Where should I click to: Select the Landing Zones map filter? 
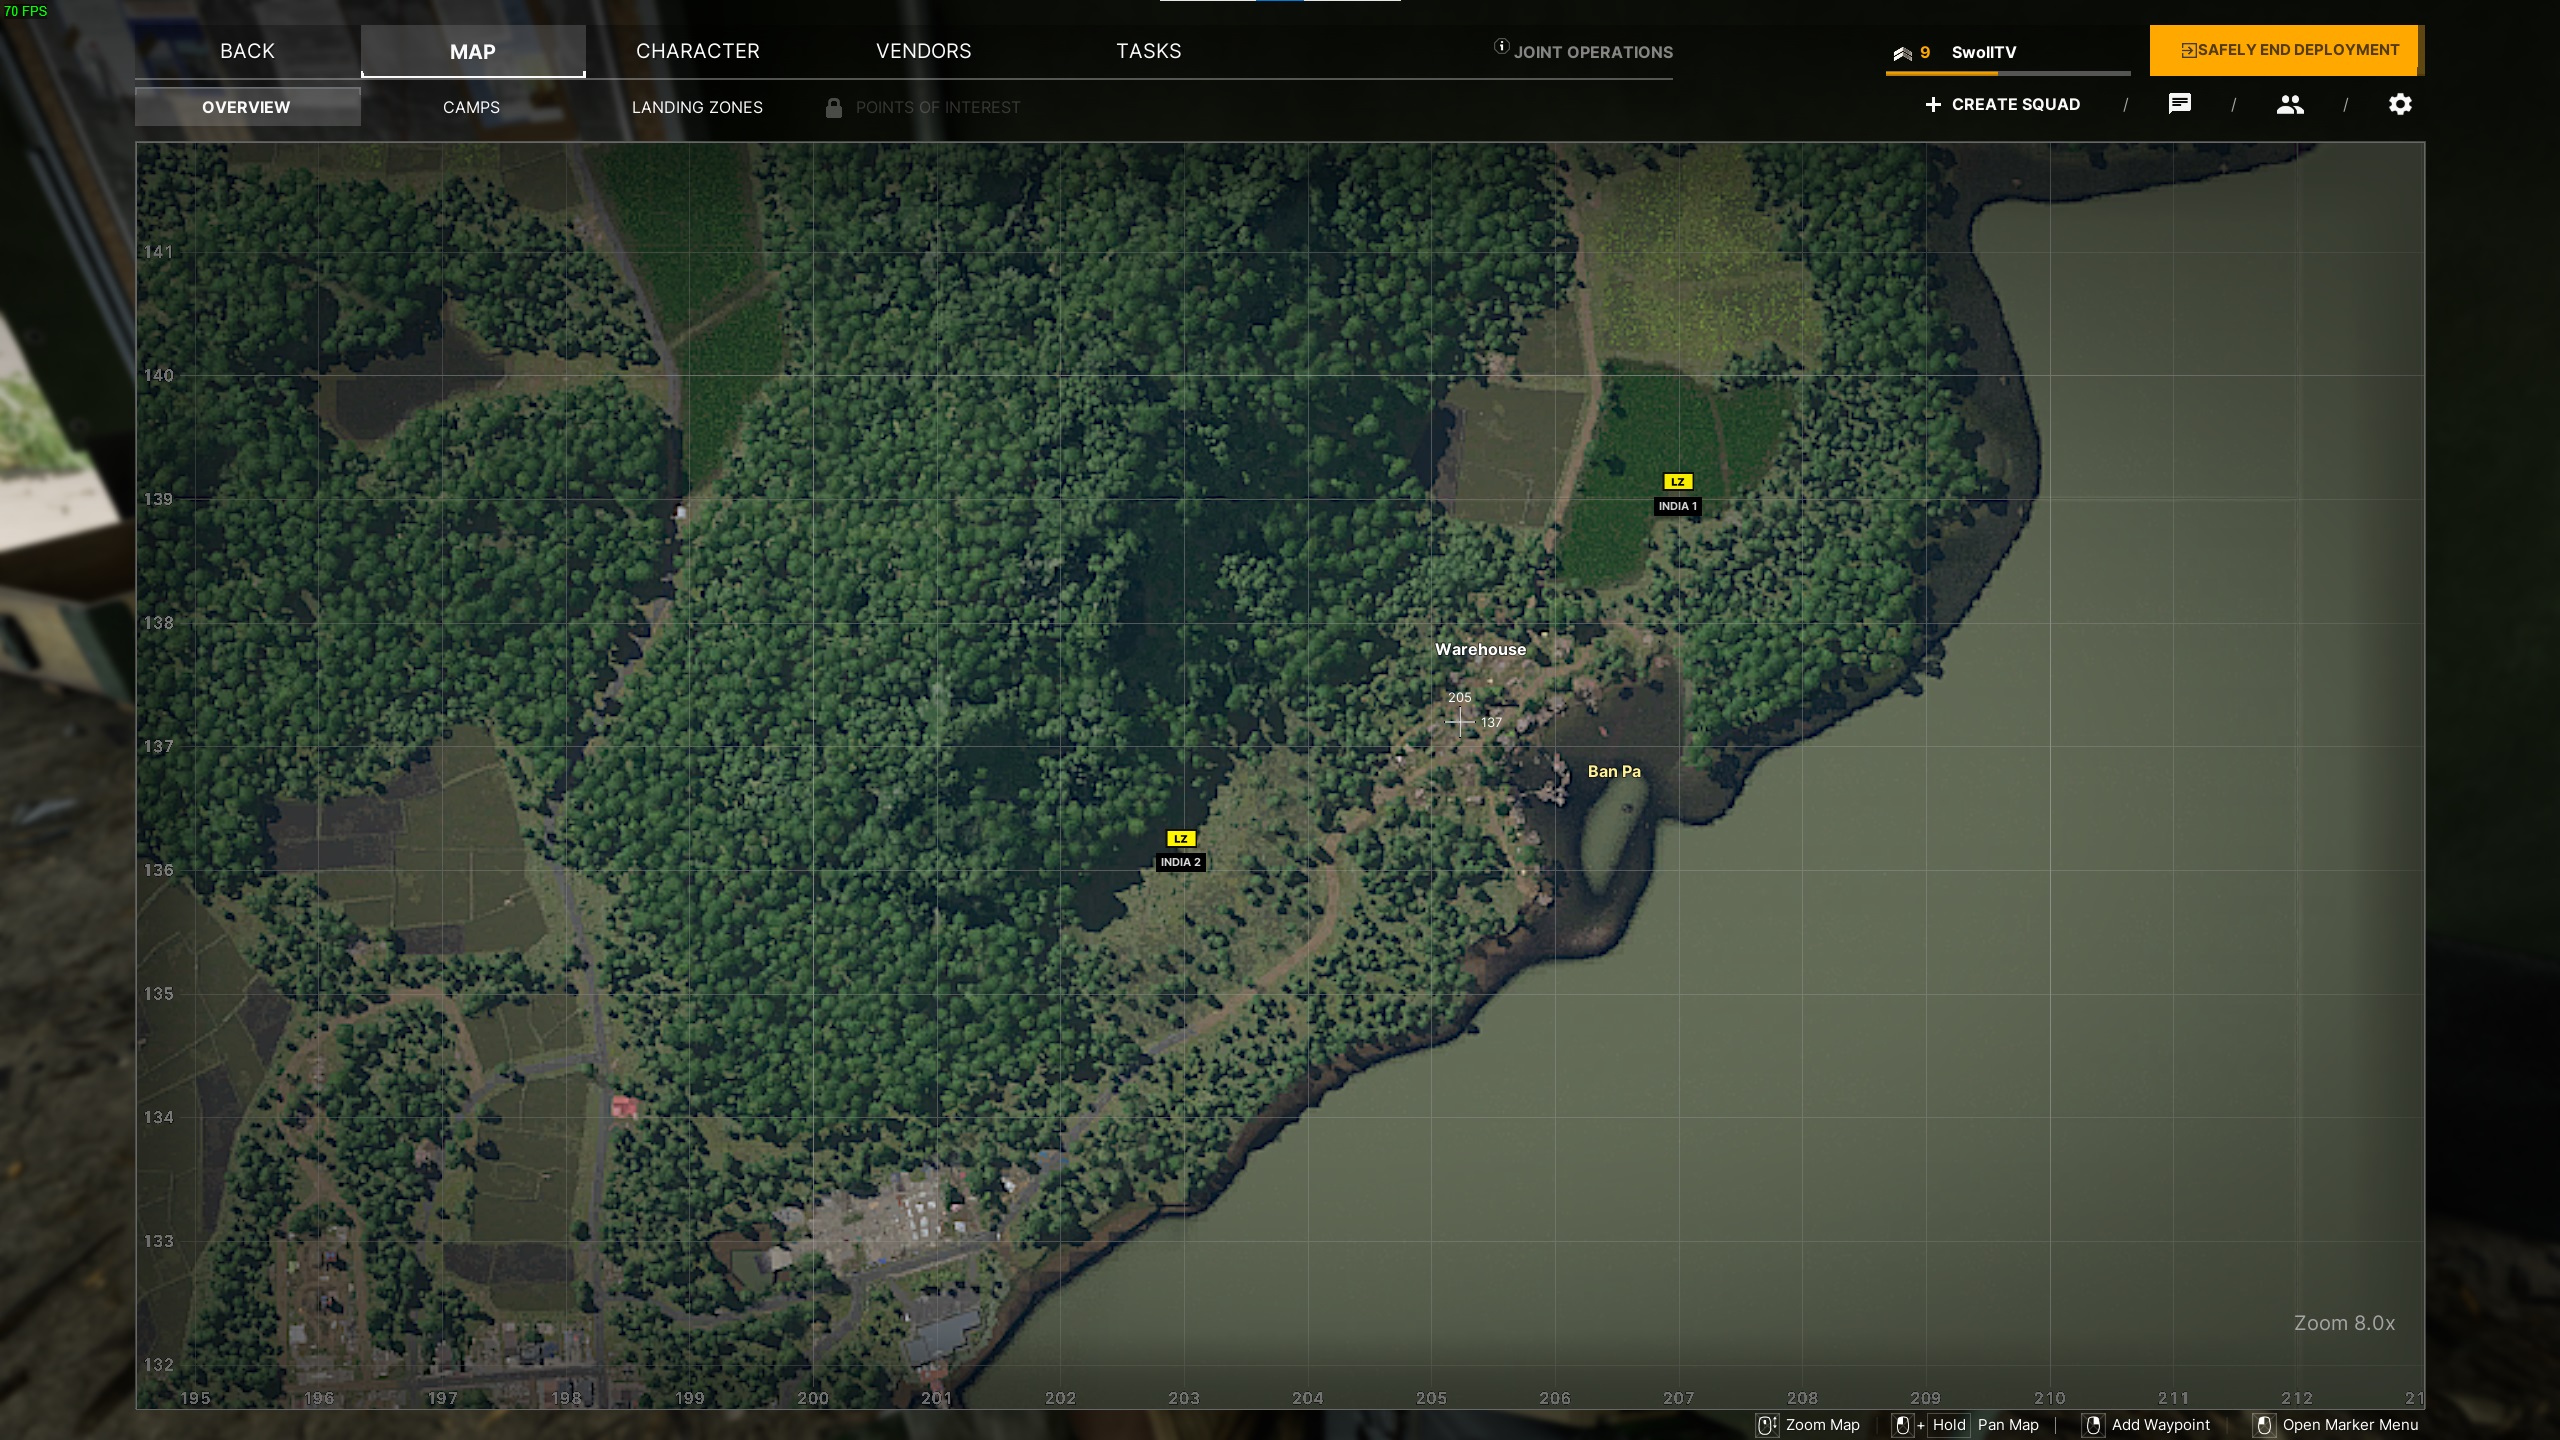point(697,107)
